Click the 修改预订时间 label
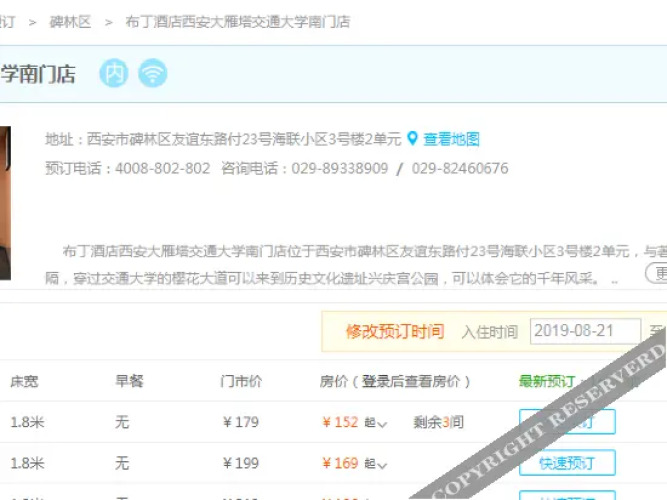This screenshot has height=500, width=667. [394, 331]
